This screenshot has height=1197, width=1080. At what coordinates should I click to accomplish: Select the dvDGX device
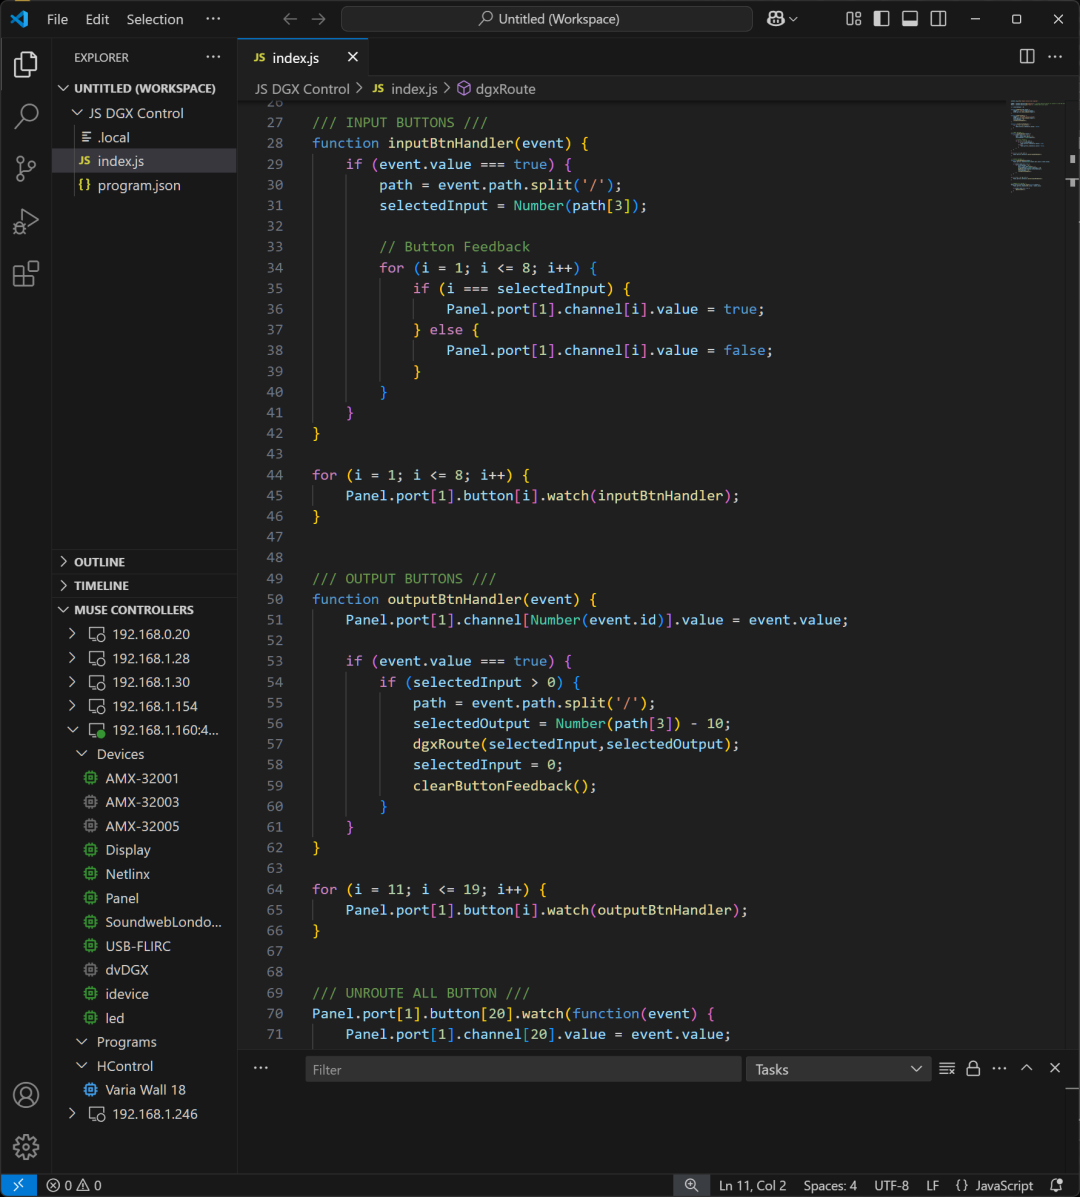coord(127,970)
